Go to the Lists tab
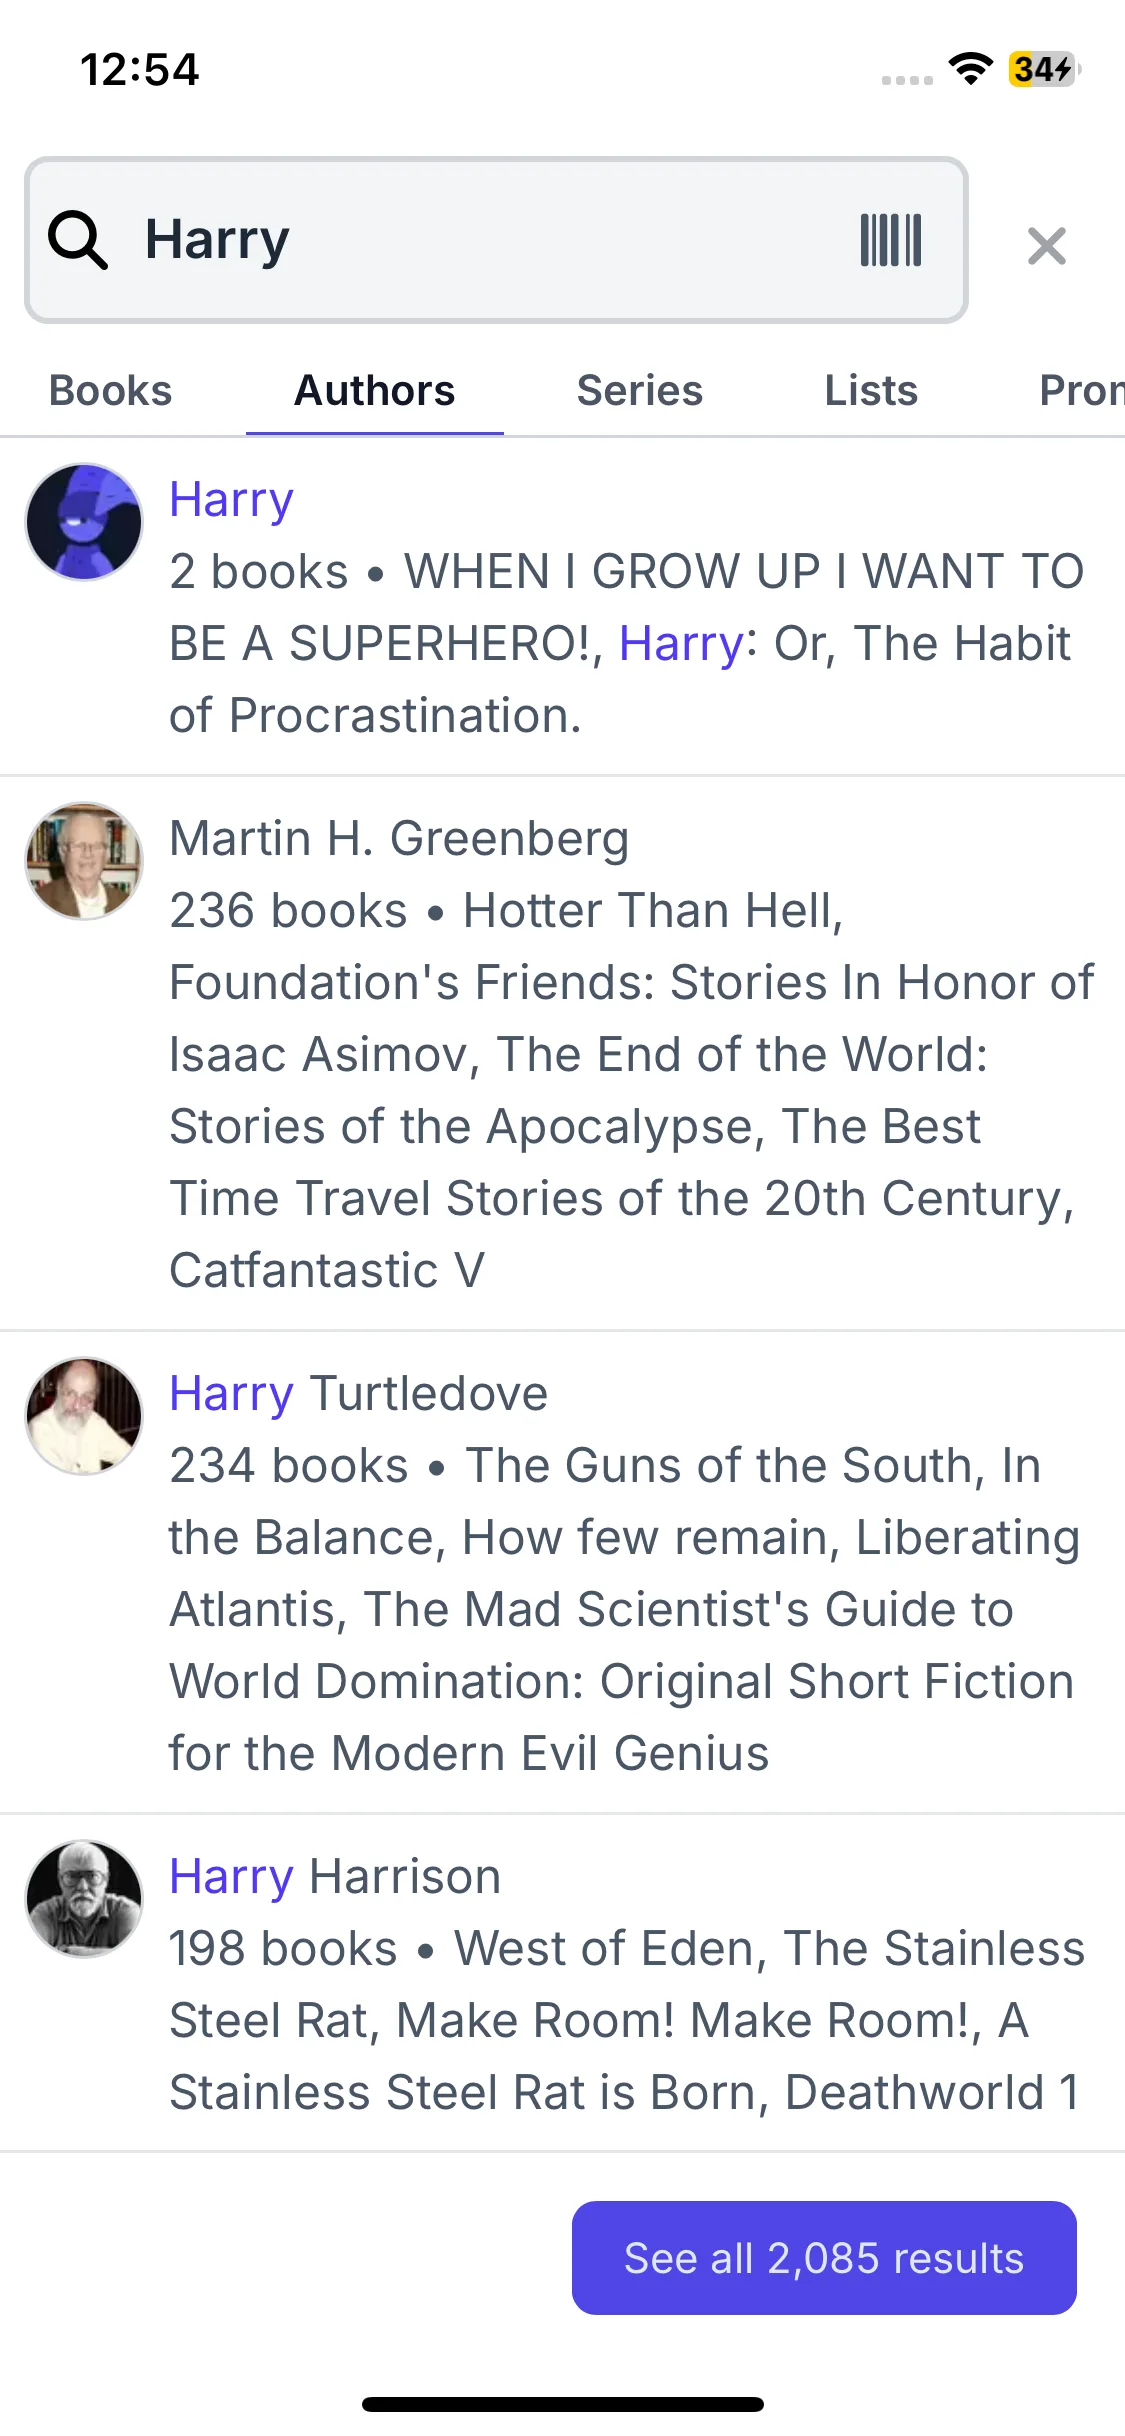The width and height of the screenshot is (1125, 2436). [870, 391]
